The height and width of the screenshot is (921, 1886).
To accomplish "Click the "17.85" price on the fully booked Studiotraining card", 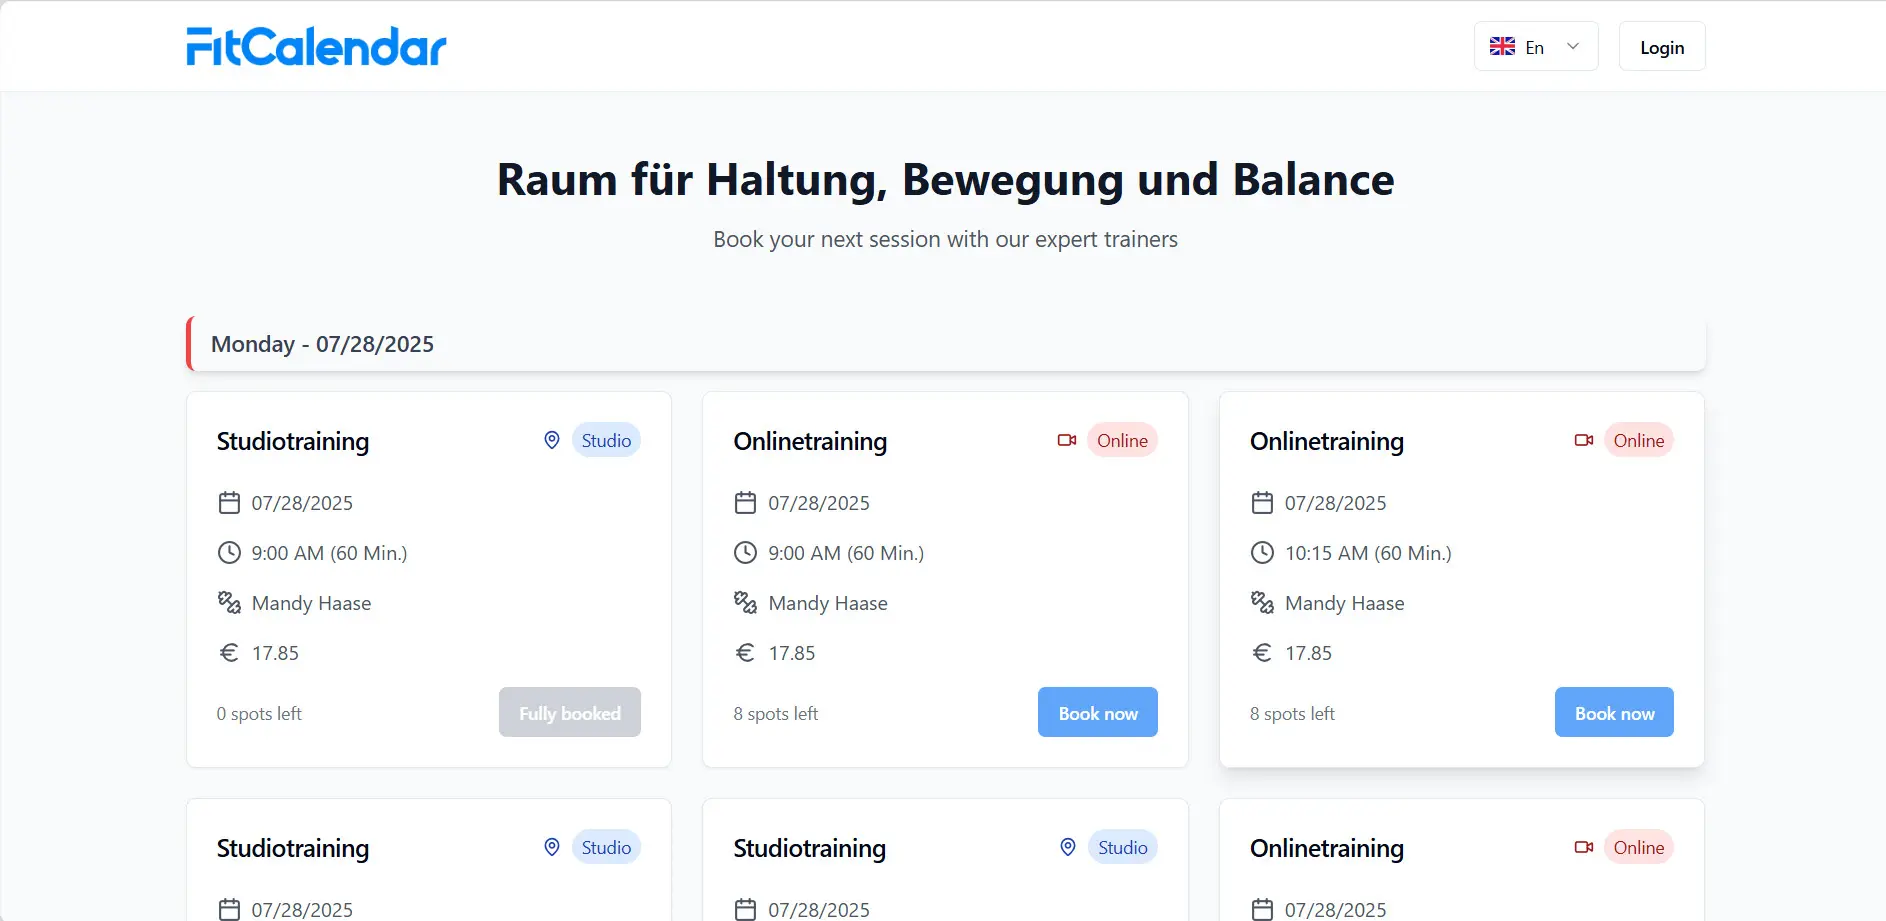I will tap(275, 653).
